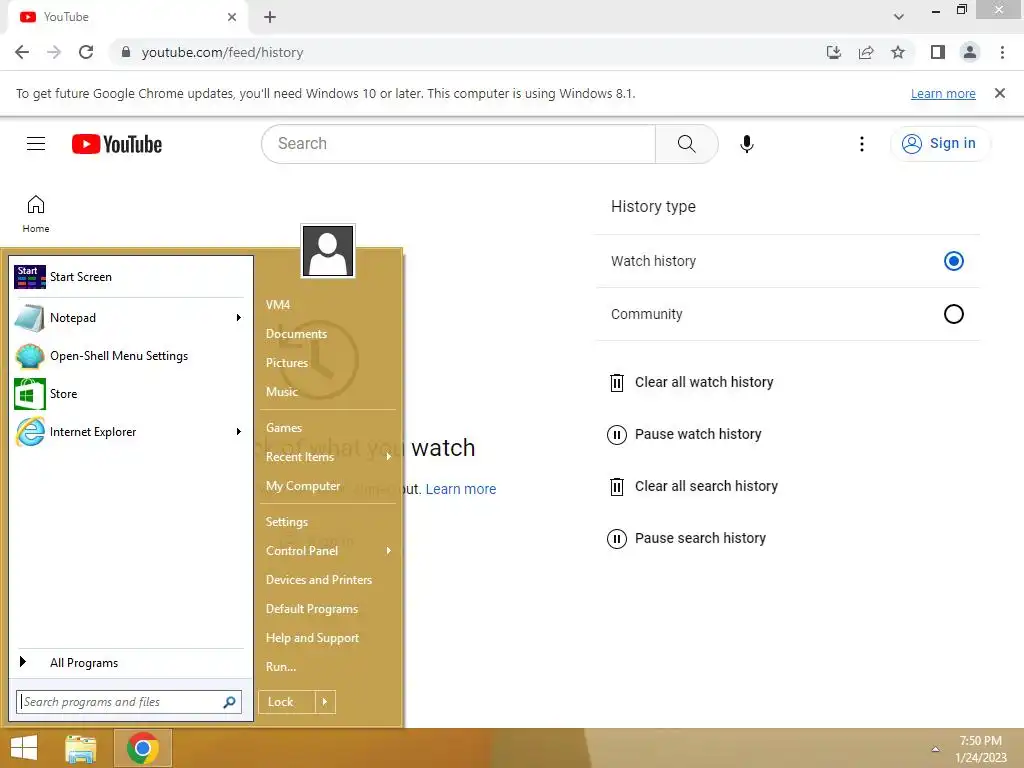Click the share page icon
1024x768 pixels.
[866, 52]
